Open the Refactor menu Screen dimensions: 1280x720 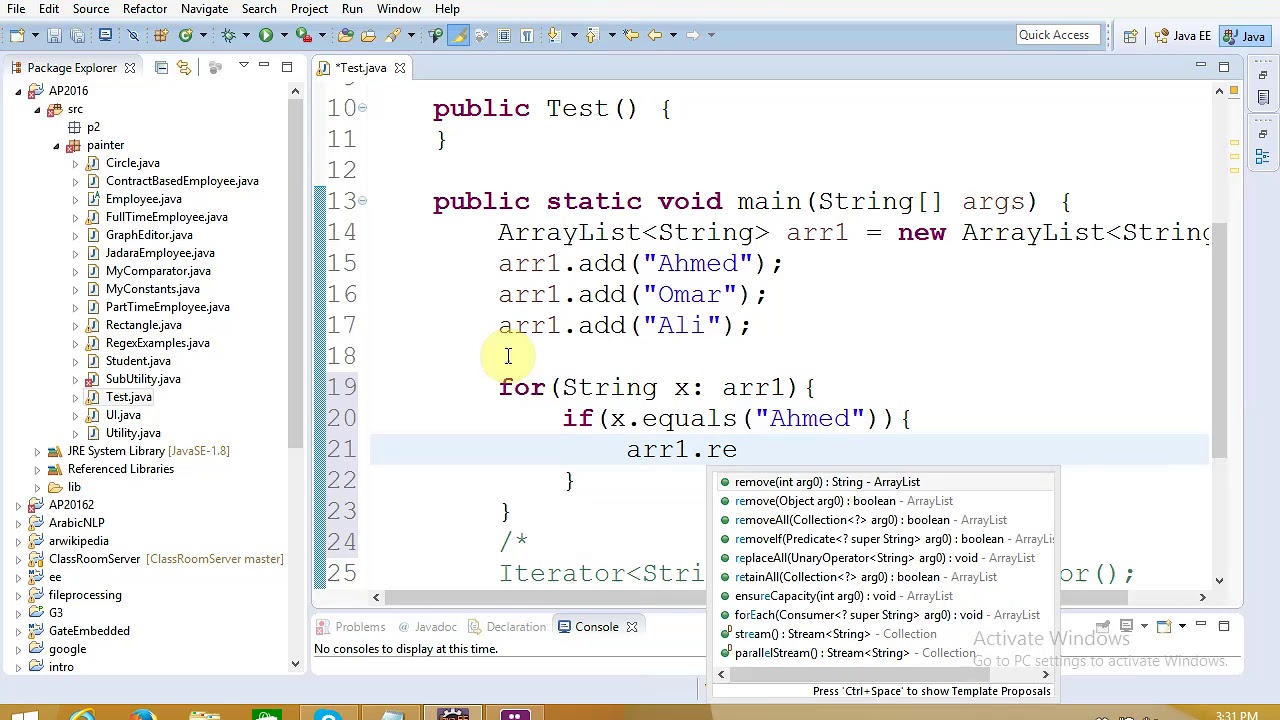tap(145, 9)
